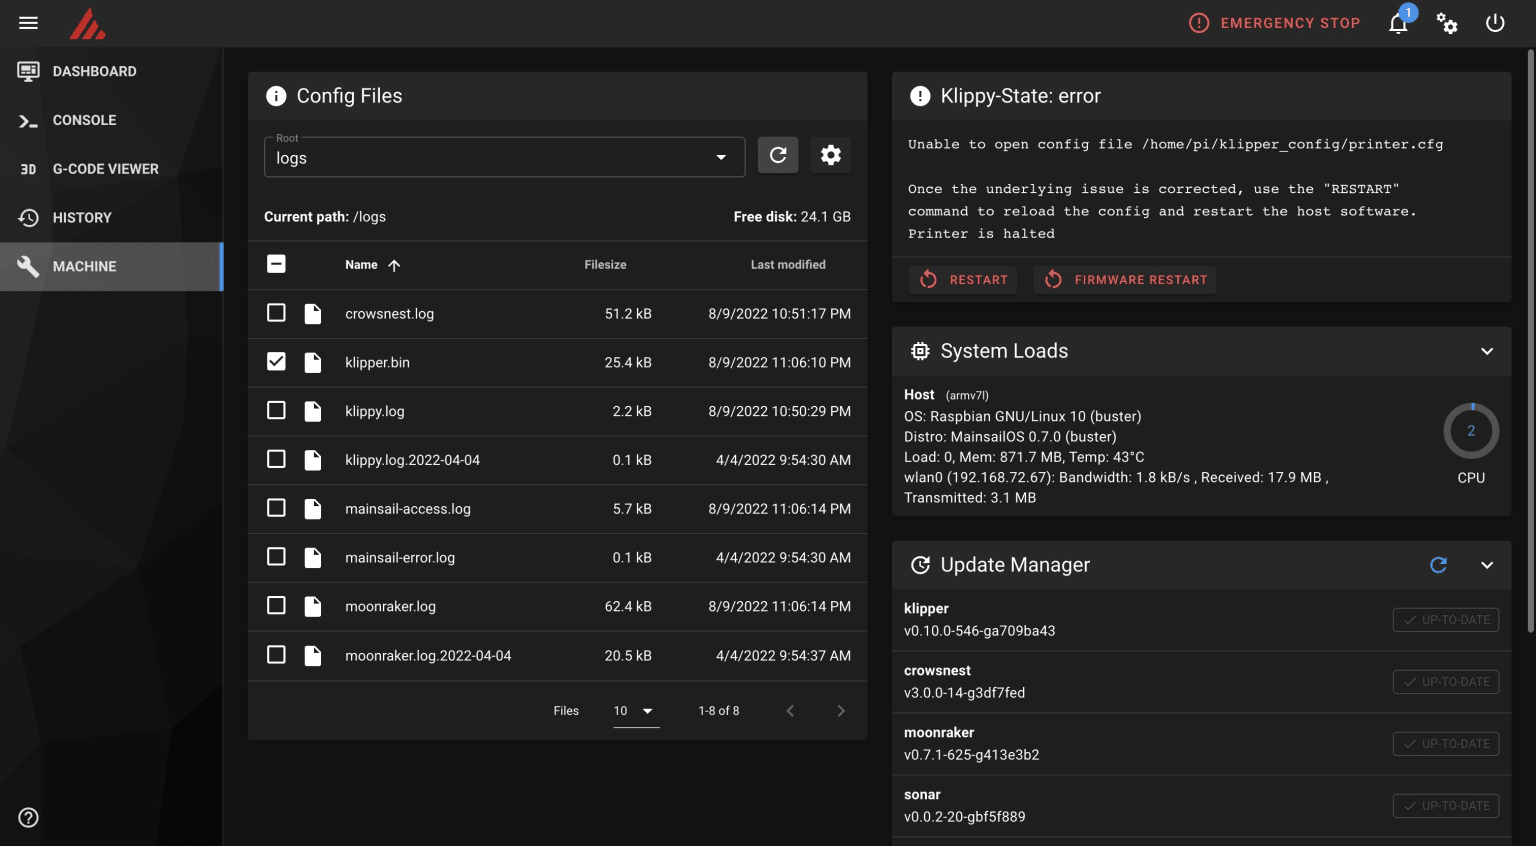Check the mainsail-error.log checkbox
Image resolution: width=1536 pixels, height=846 pixels.
click(x=277, y=557)
